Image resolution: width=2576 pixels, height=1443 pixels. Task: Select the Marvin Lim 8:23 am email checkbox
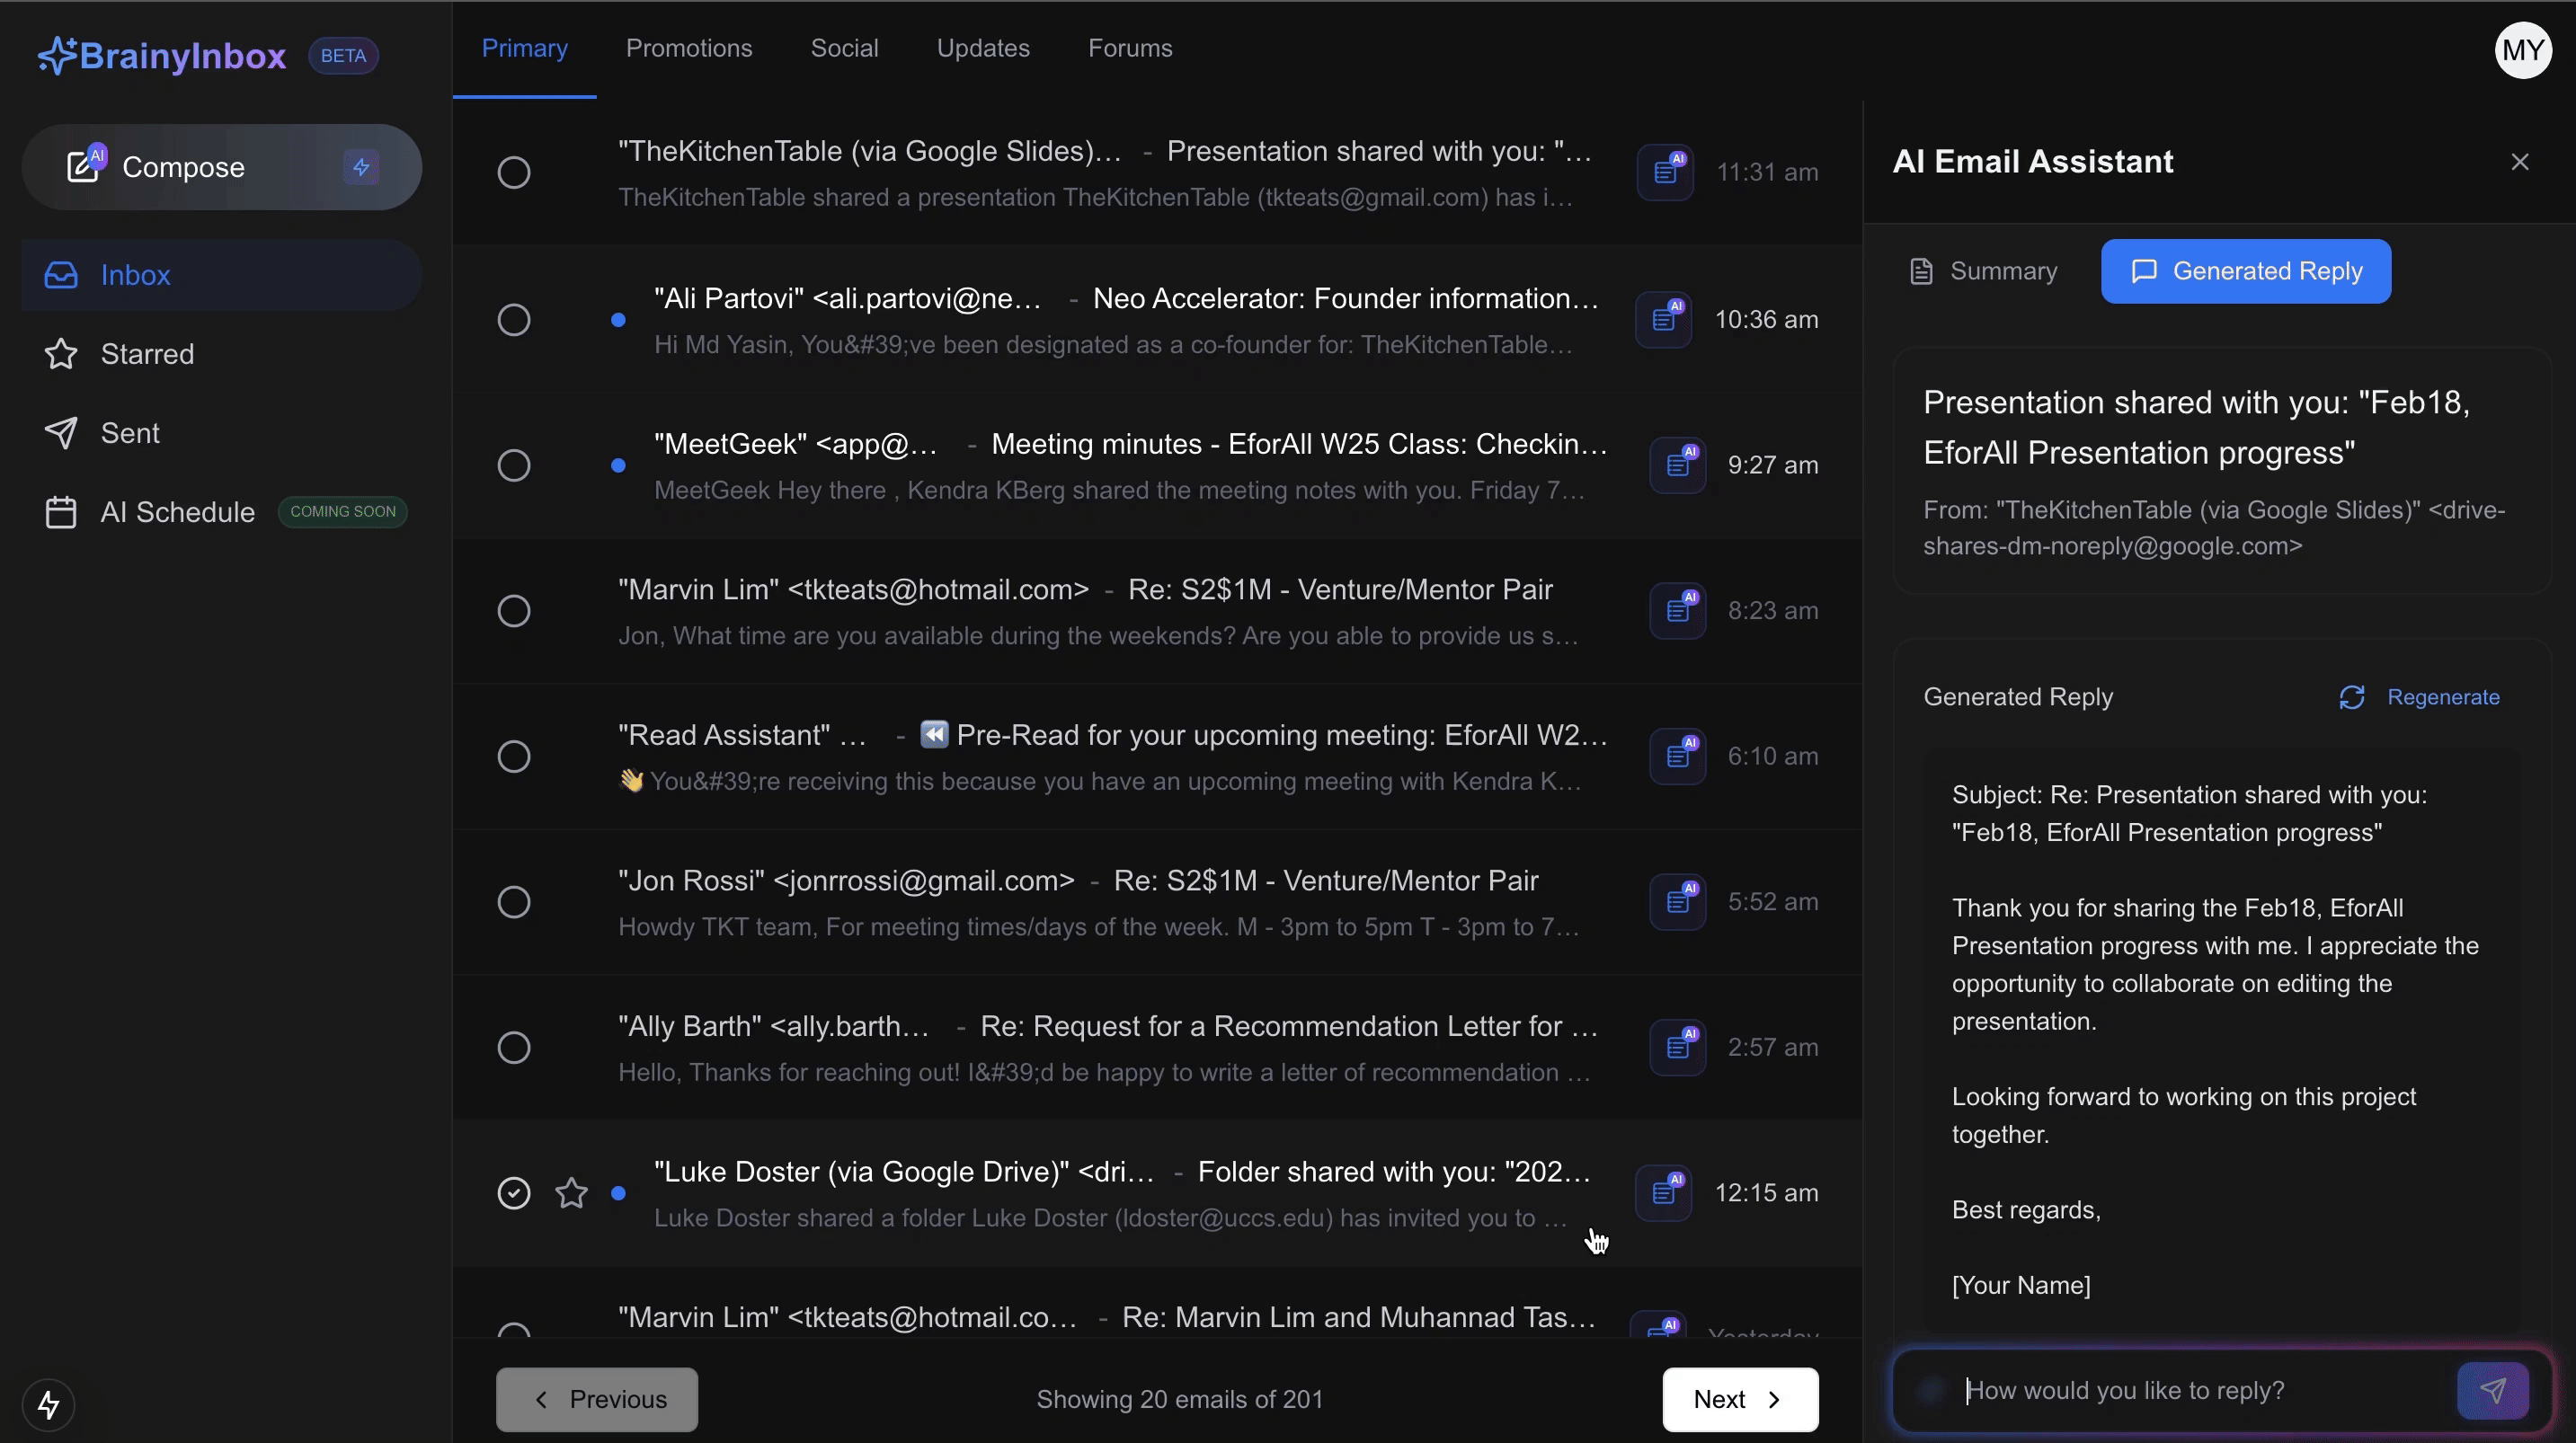click(x=514, y=610)
